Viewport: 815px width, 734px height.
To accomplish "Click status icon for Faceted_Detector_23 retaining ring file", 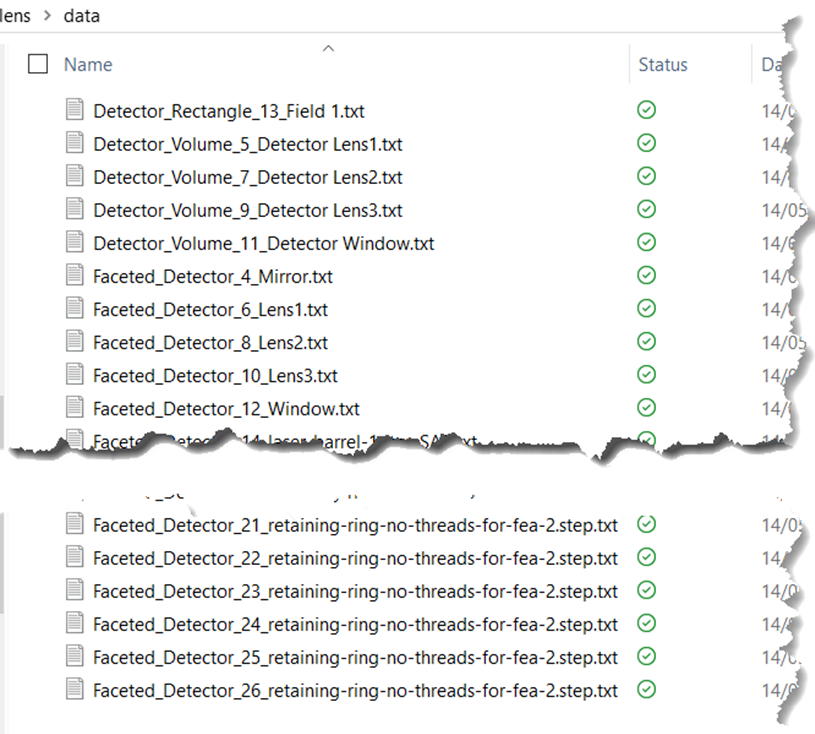I will tap(646, 590).
